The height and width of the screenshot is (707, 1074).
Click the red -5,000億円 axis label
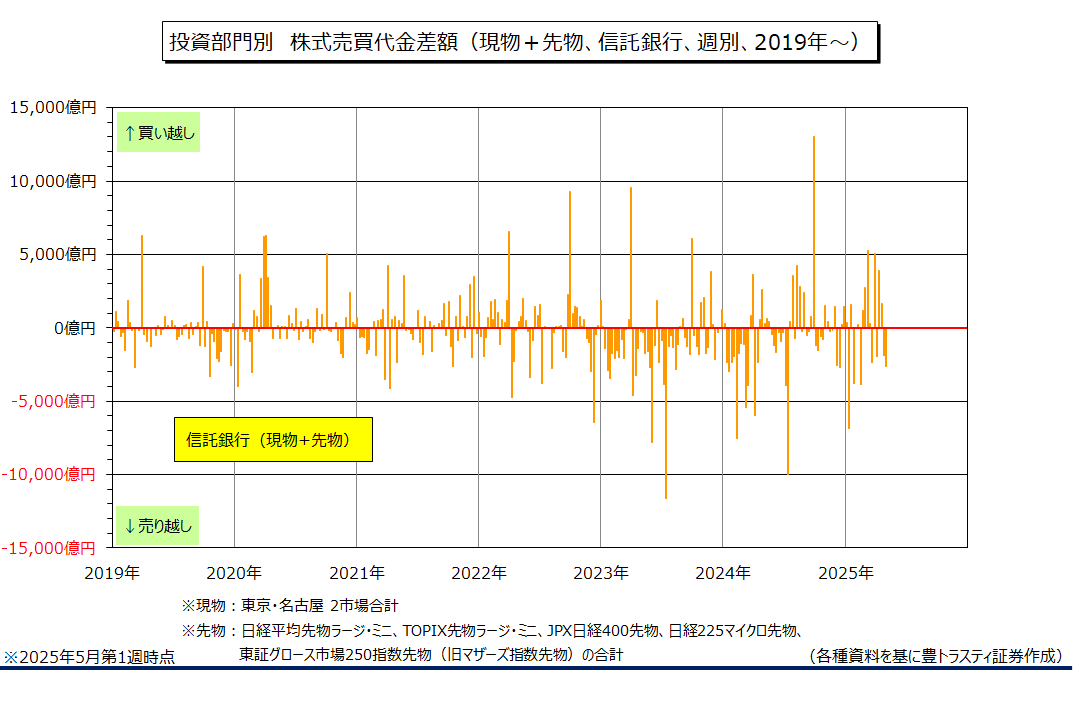(x=53, y=401)
